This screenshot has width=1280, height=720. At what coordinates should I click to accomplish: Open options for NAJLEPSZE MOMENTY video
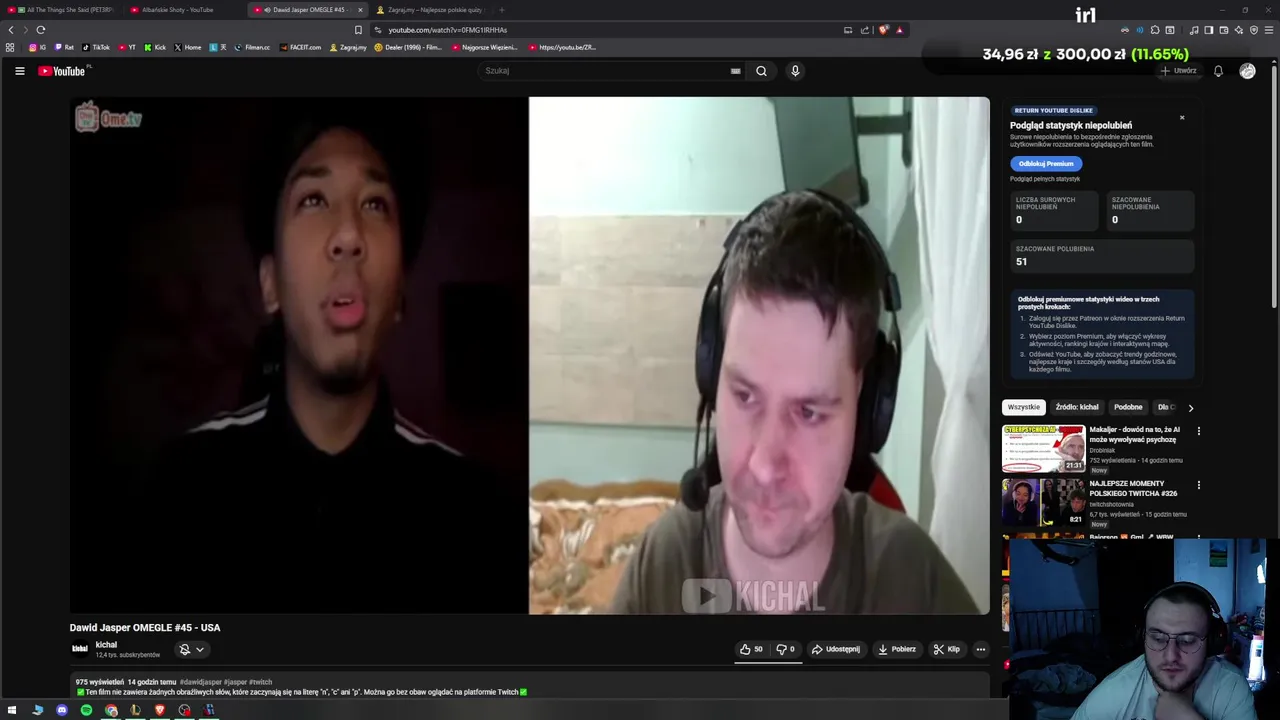1198,485
